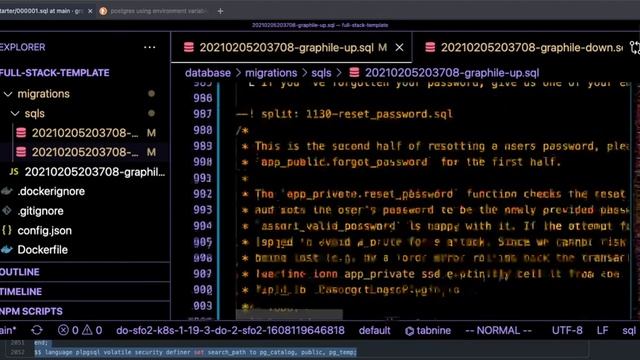Click the EXPLORER panel title
Viewport: 640px width, 360px height.
tap(22, 47)
